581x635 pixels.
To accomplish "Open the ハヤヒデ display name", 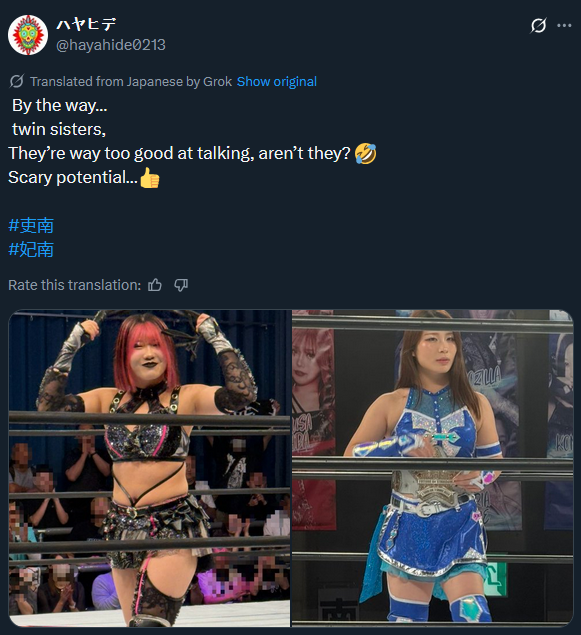I will pos(86,24).
